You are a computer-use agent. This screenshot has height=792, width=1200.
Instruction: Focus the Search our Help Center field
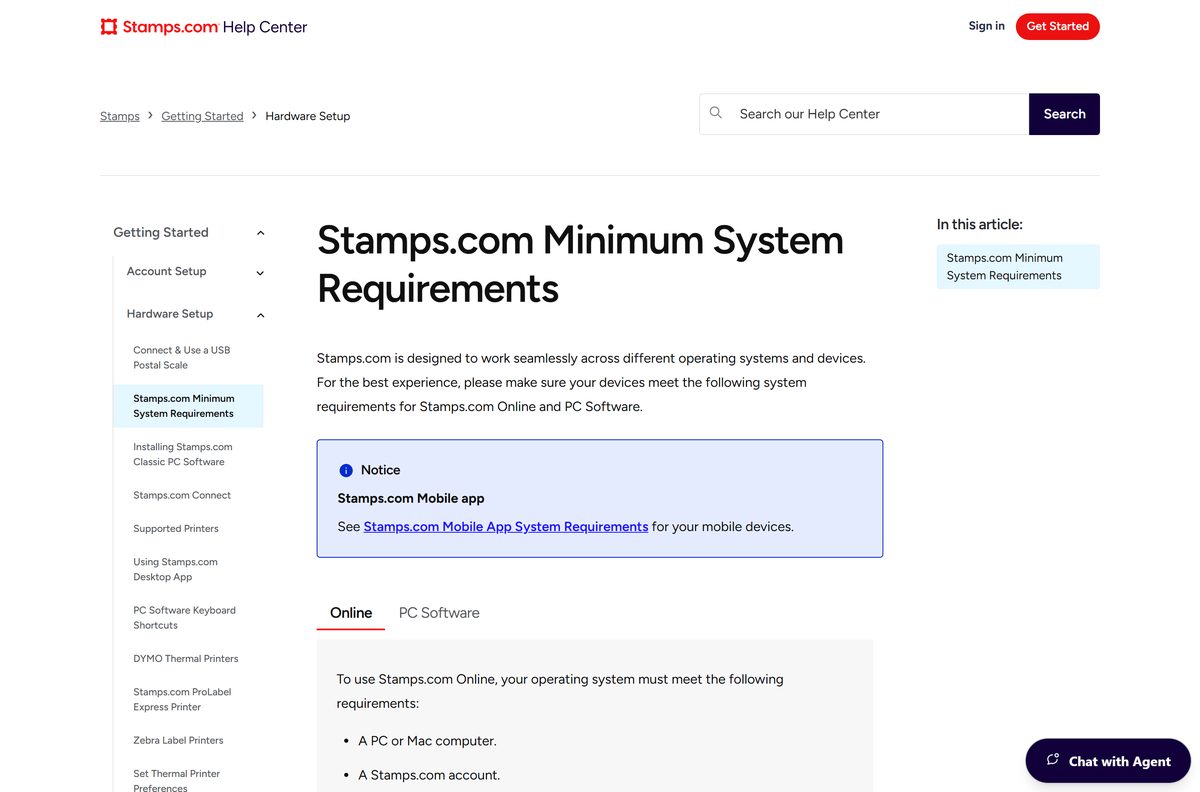pyautogui.click(x=864, y=114)
